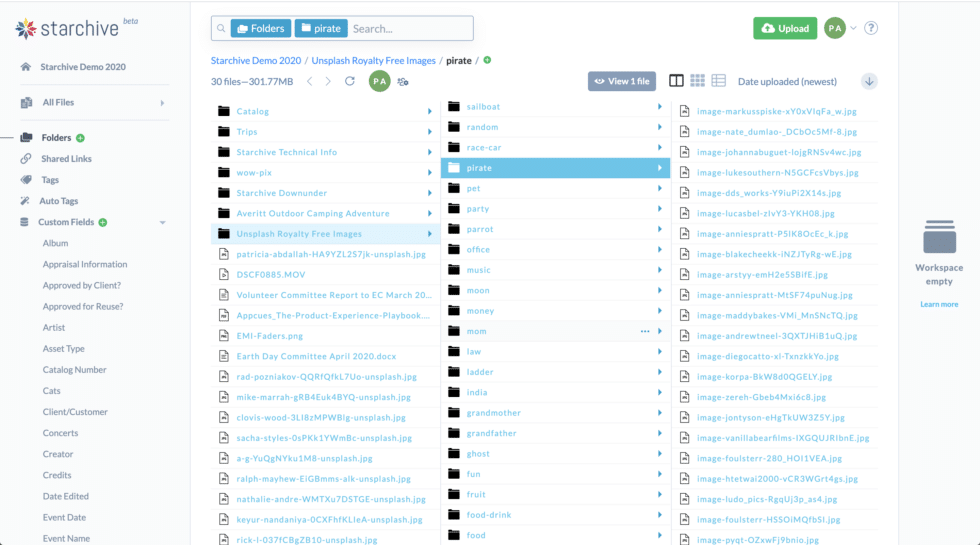This screenshot has height=545, width=980.
Task: Switch to grid view layout icon
Action: point(698,81)
